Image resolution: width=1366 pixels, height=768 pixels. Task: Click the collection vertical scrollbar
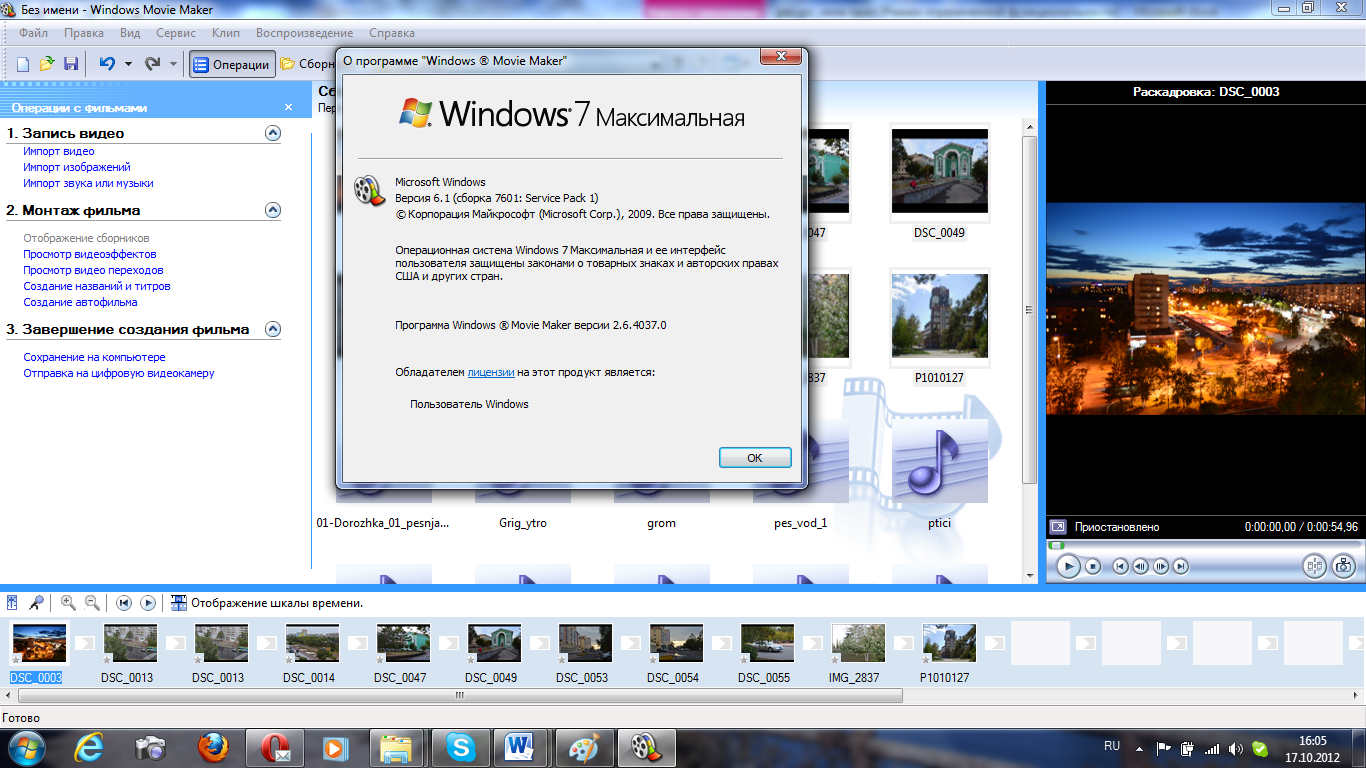1030,310
